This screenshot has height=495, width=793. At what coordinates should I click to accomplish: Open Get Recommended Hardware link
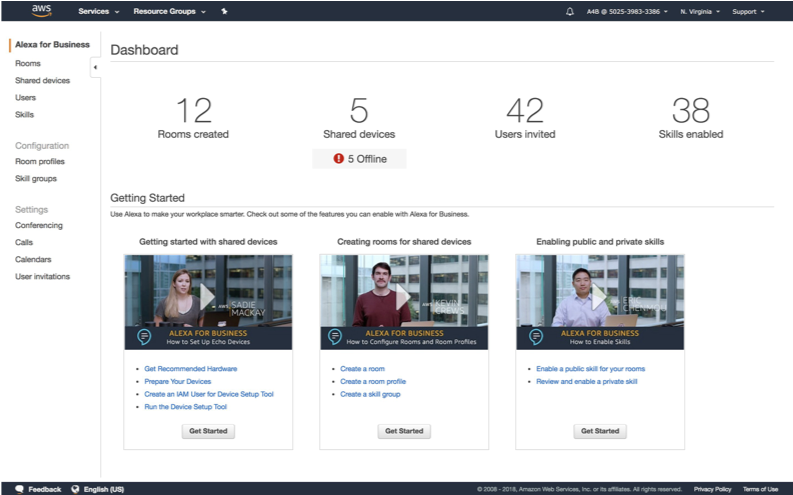click(x=191, y=369)
